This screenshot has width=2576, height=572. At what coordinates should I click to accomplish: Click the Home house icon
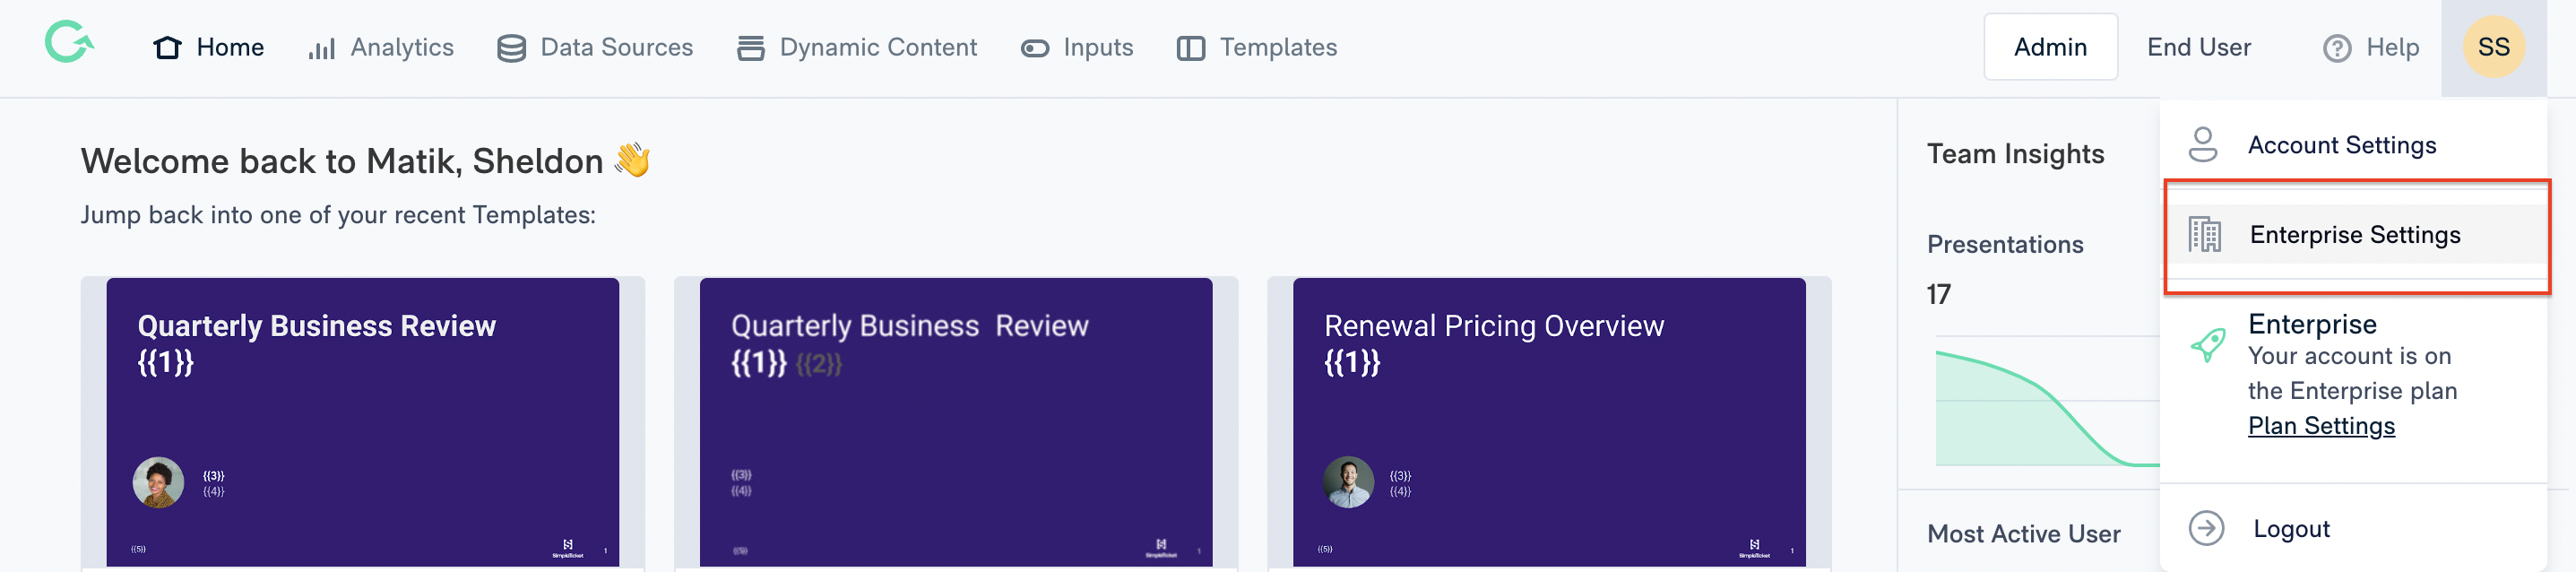(167, 48)
